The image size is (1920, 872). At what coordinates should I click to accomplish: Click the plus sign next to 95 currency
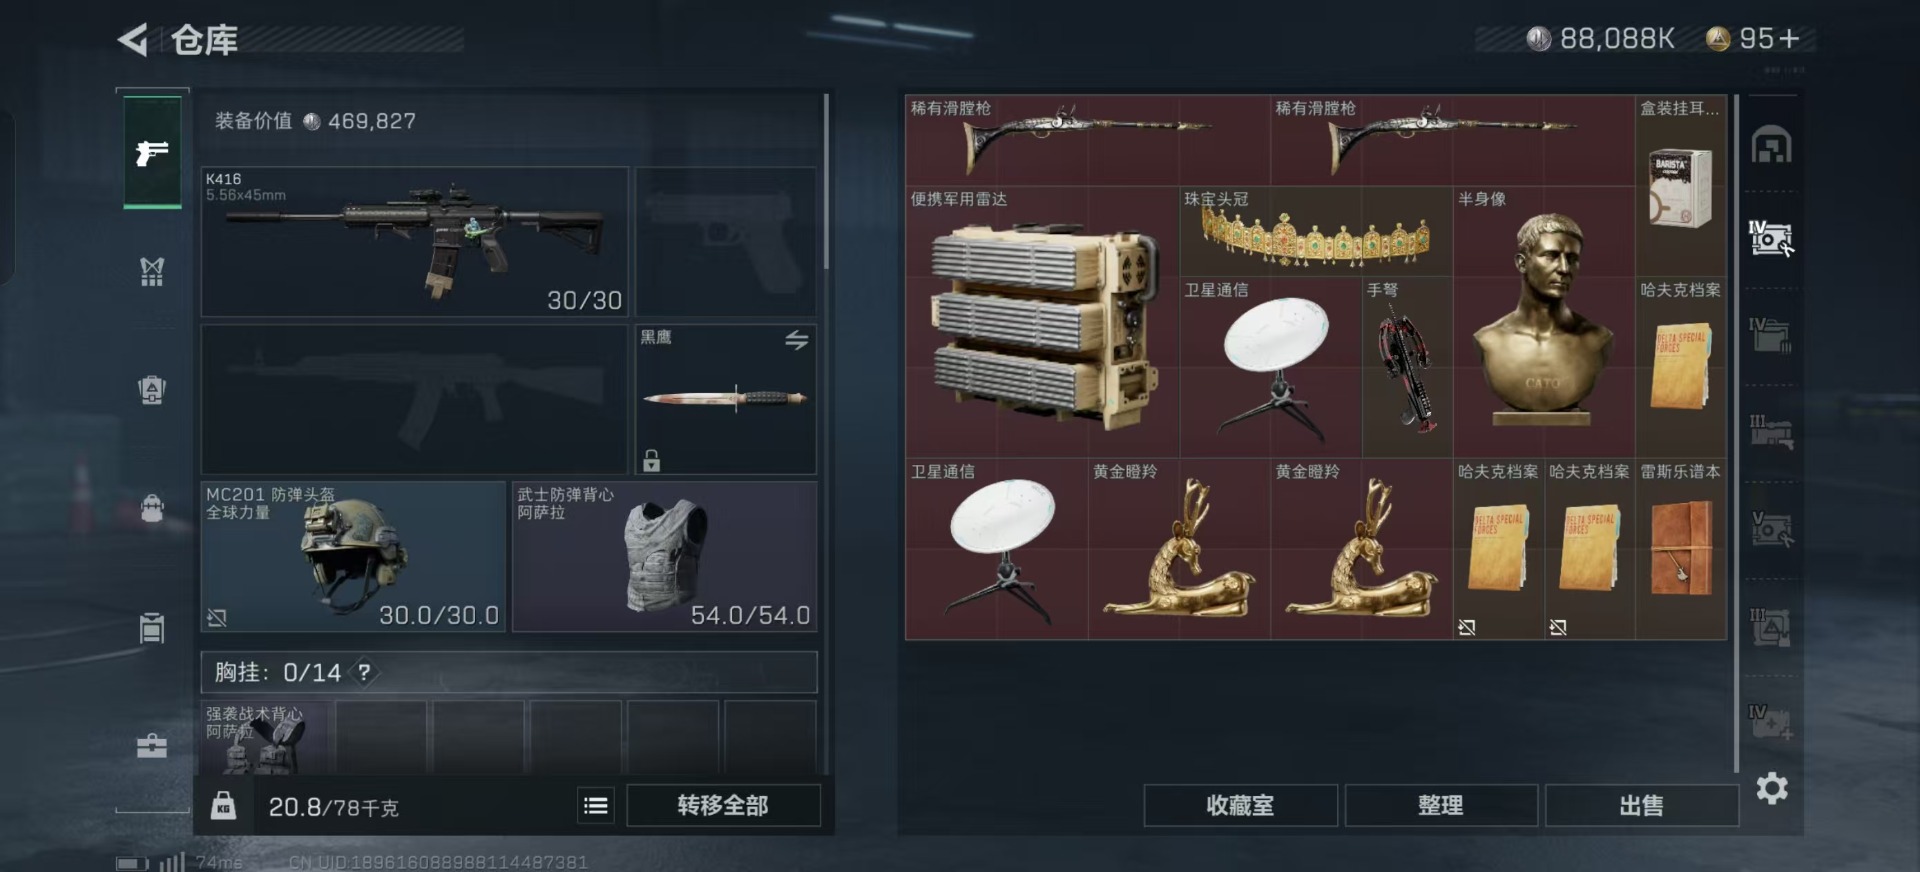point(1790,39)
